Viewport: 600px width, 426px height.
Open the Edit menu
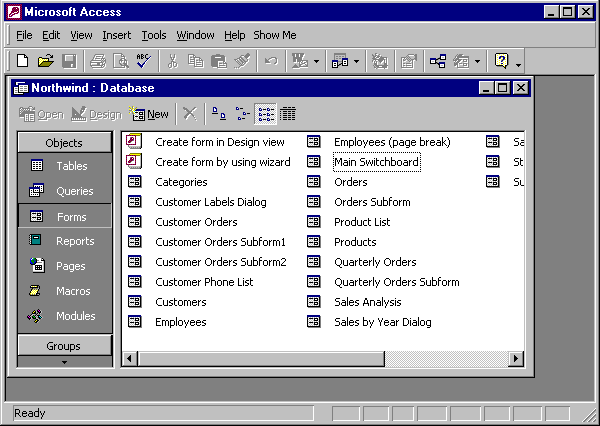51,35
